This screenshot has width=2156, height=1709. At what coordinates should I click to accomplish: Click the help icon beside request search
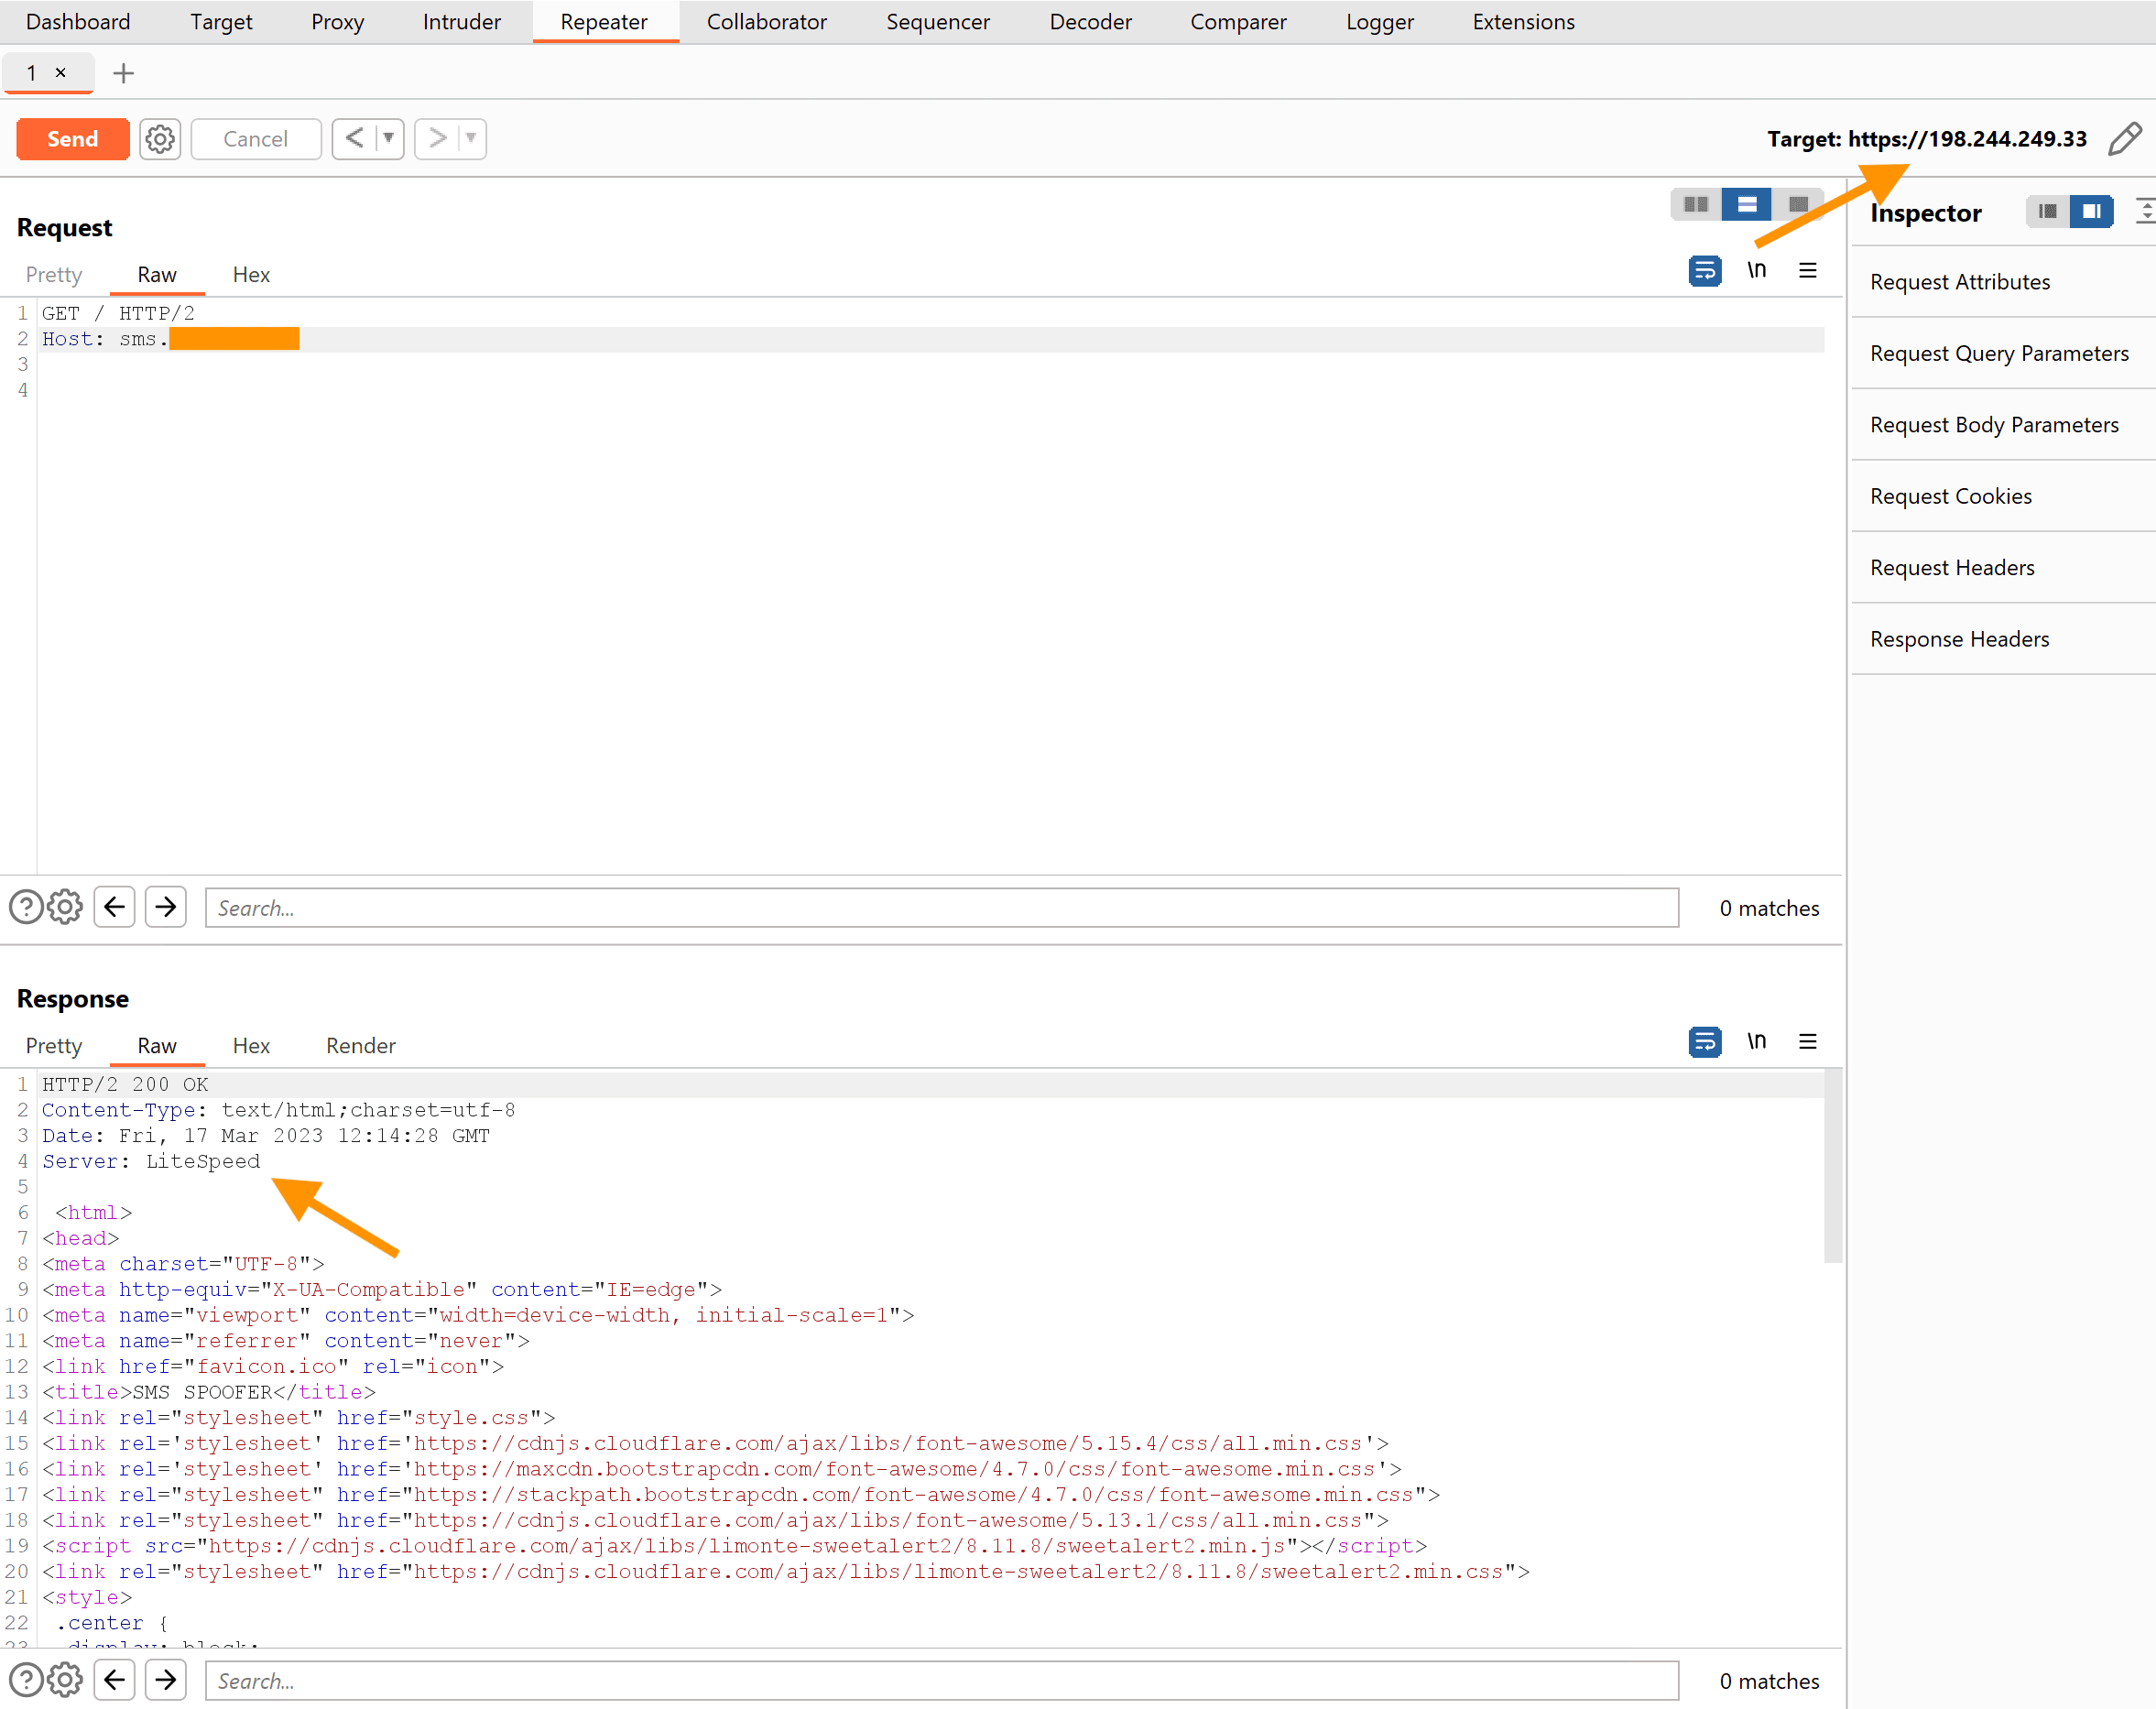(x=25, y=907)
